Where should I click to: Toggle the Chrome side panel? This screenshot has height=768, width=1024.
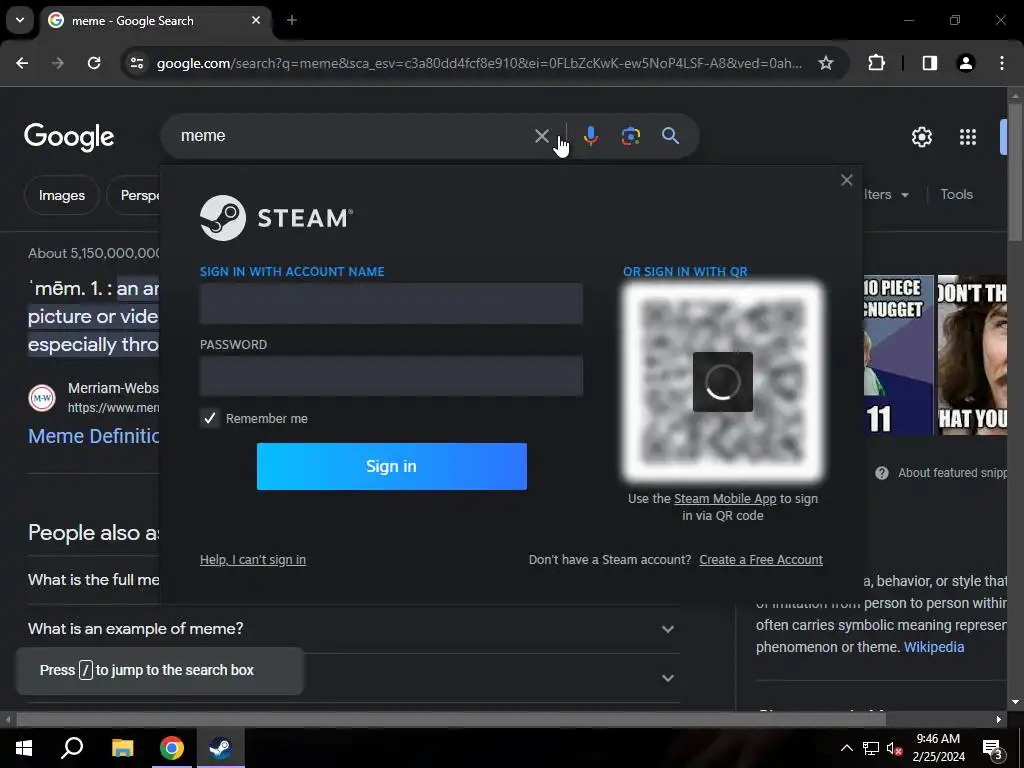tap(930, 63)
